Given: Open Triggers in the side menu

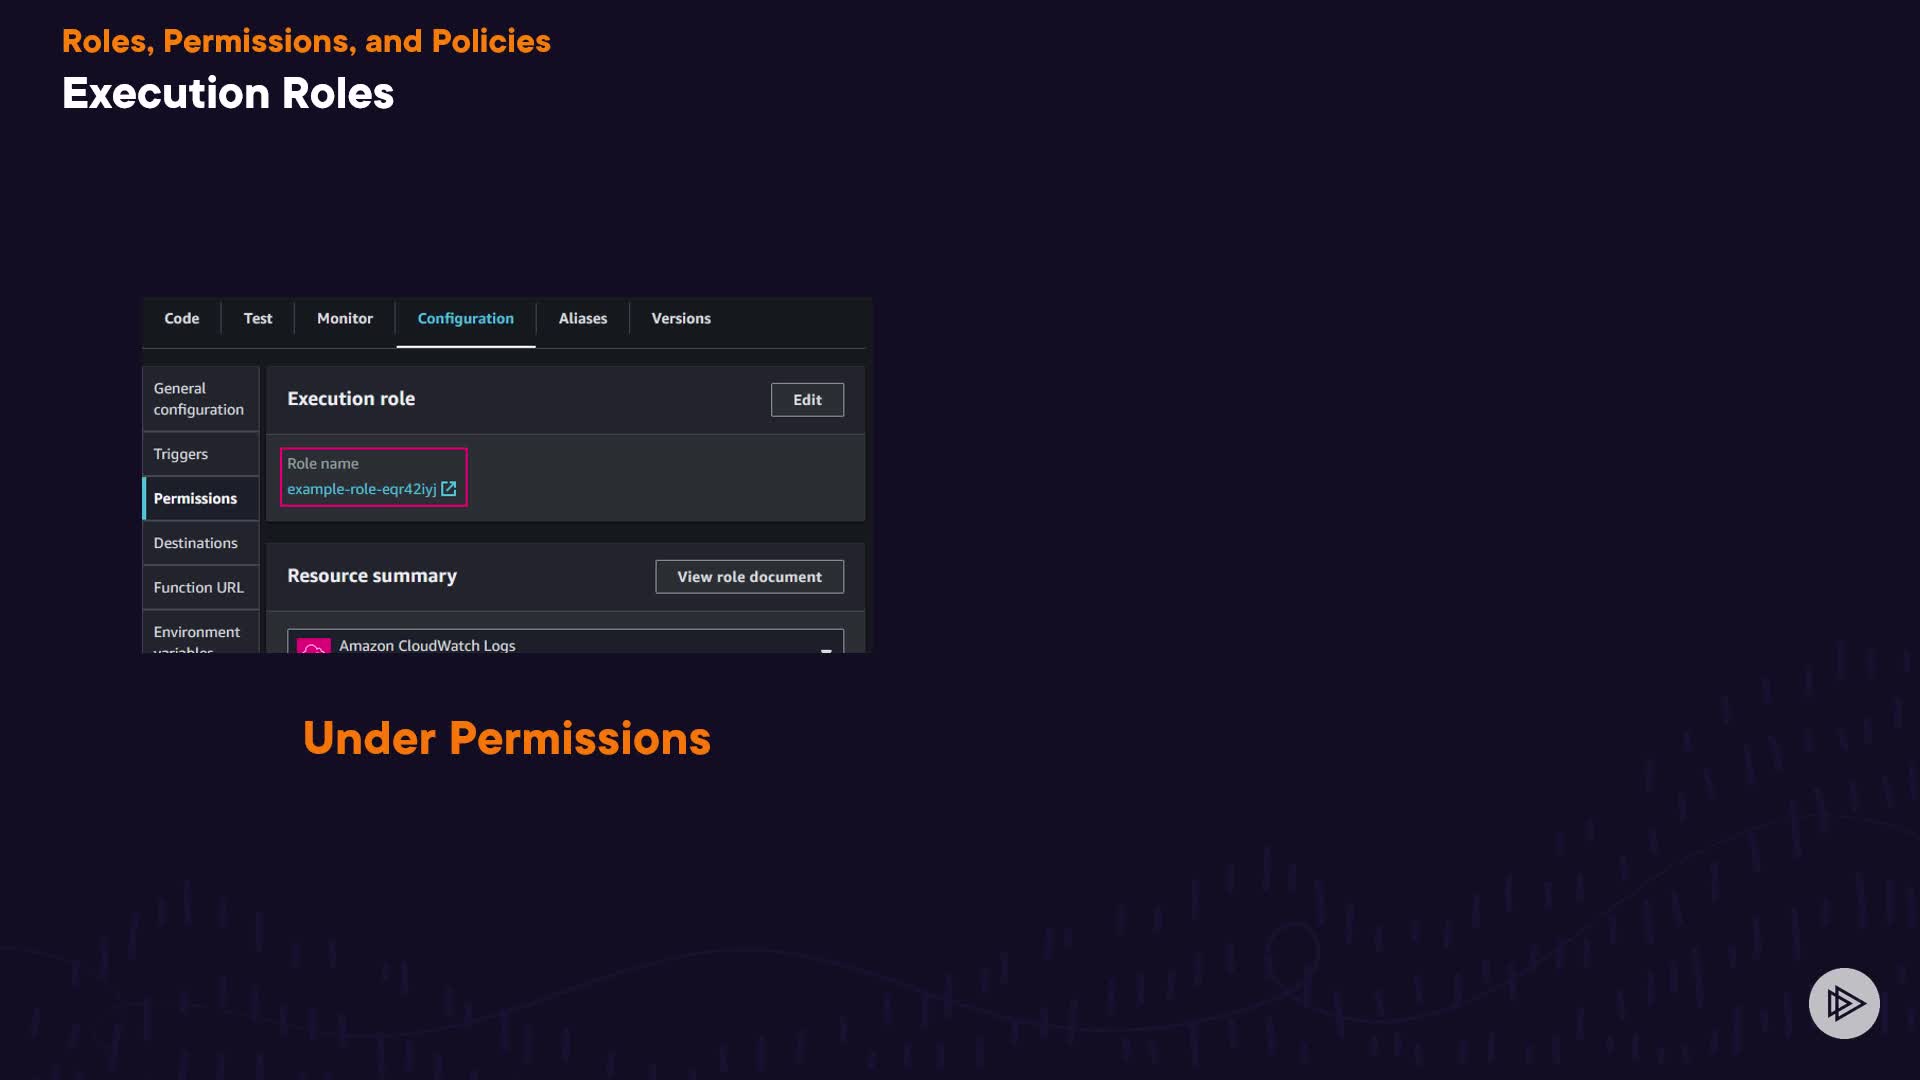Looking at the screenshot, I should click(x=181, y=454).
